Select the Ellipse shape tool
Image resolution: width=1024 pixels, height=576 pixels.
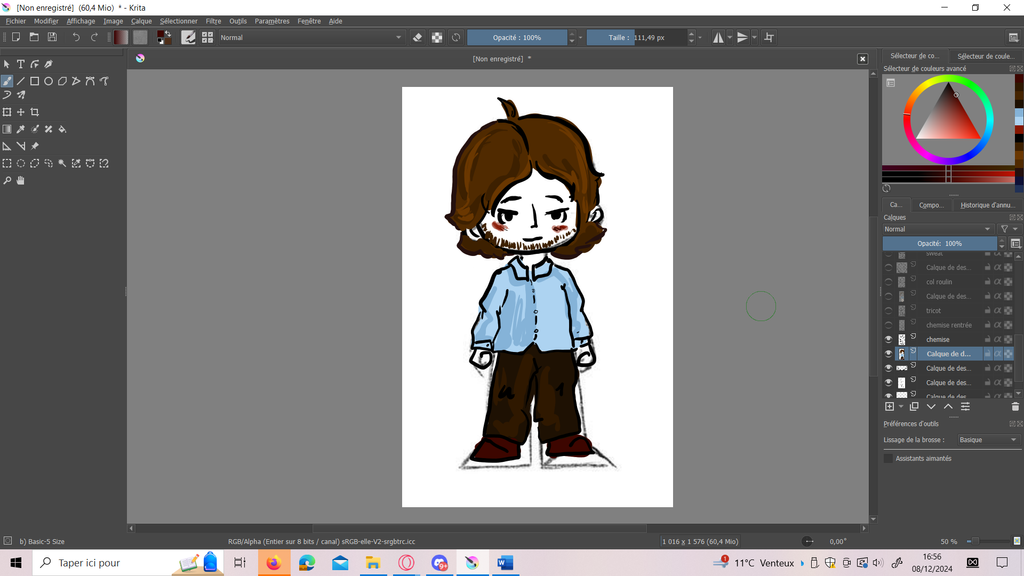[x=48, y=81]
